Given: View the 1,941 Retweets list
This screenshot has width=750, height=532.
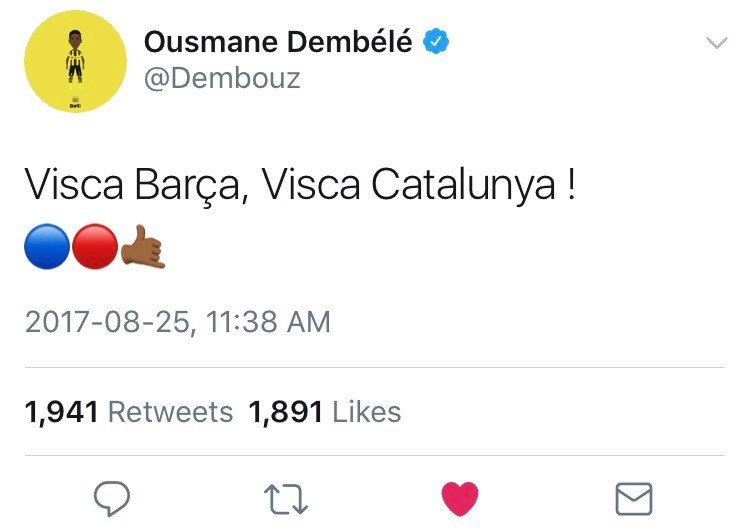Looking at the screenshot, I should (129, 412).
